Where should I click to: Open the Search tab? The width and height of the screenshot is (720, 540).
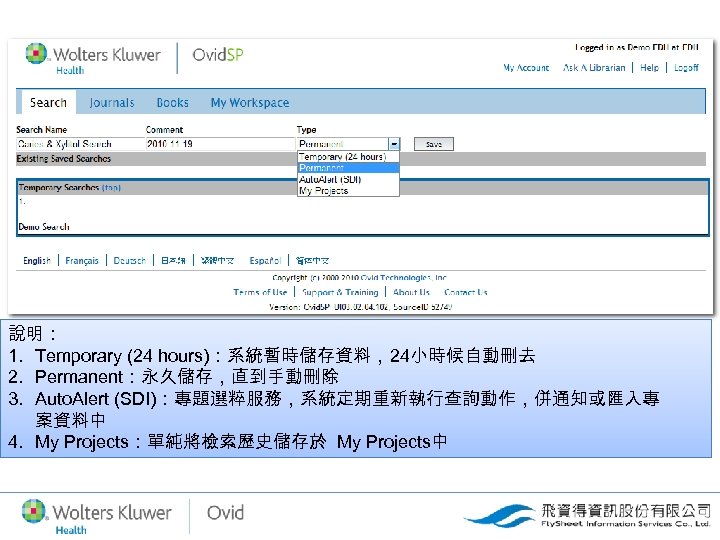48,102
